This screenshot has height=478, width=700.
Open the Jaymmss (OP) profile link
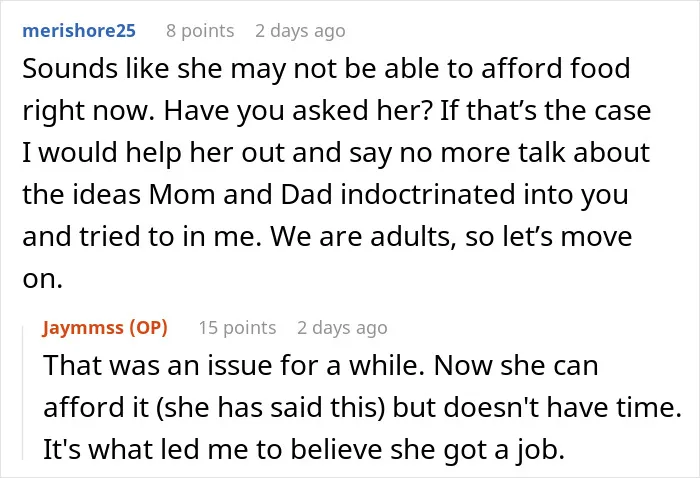(105, 328)
